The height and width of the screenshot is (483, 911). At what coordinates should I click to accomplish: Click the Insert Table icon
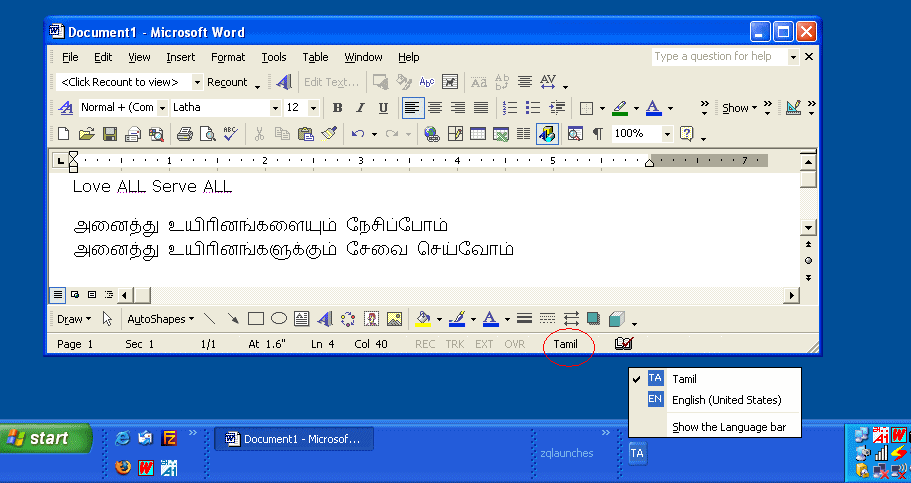point(478,134)
